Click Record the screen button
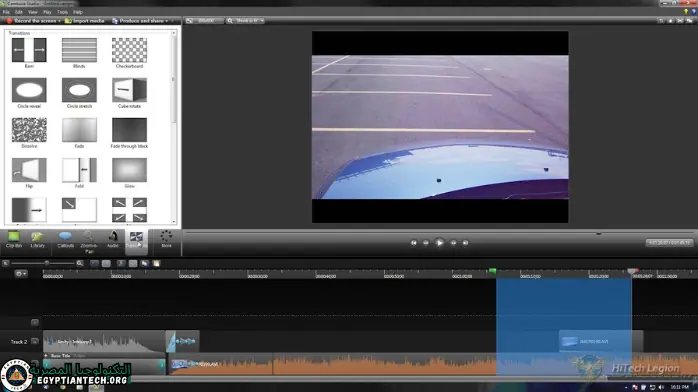The height and width of the screenshot is (392, 698). tap(31, 21)
